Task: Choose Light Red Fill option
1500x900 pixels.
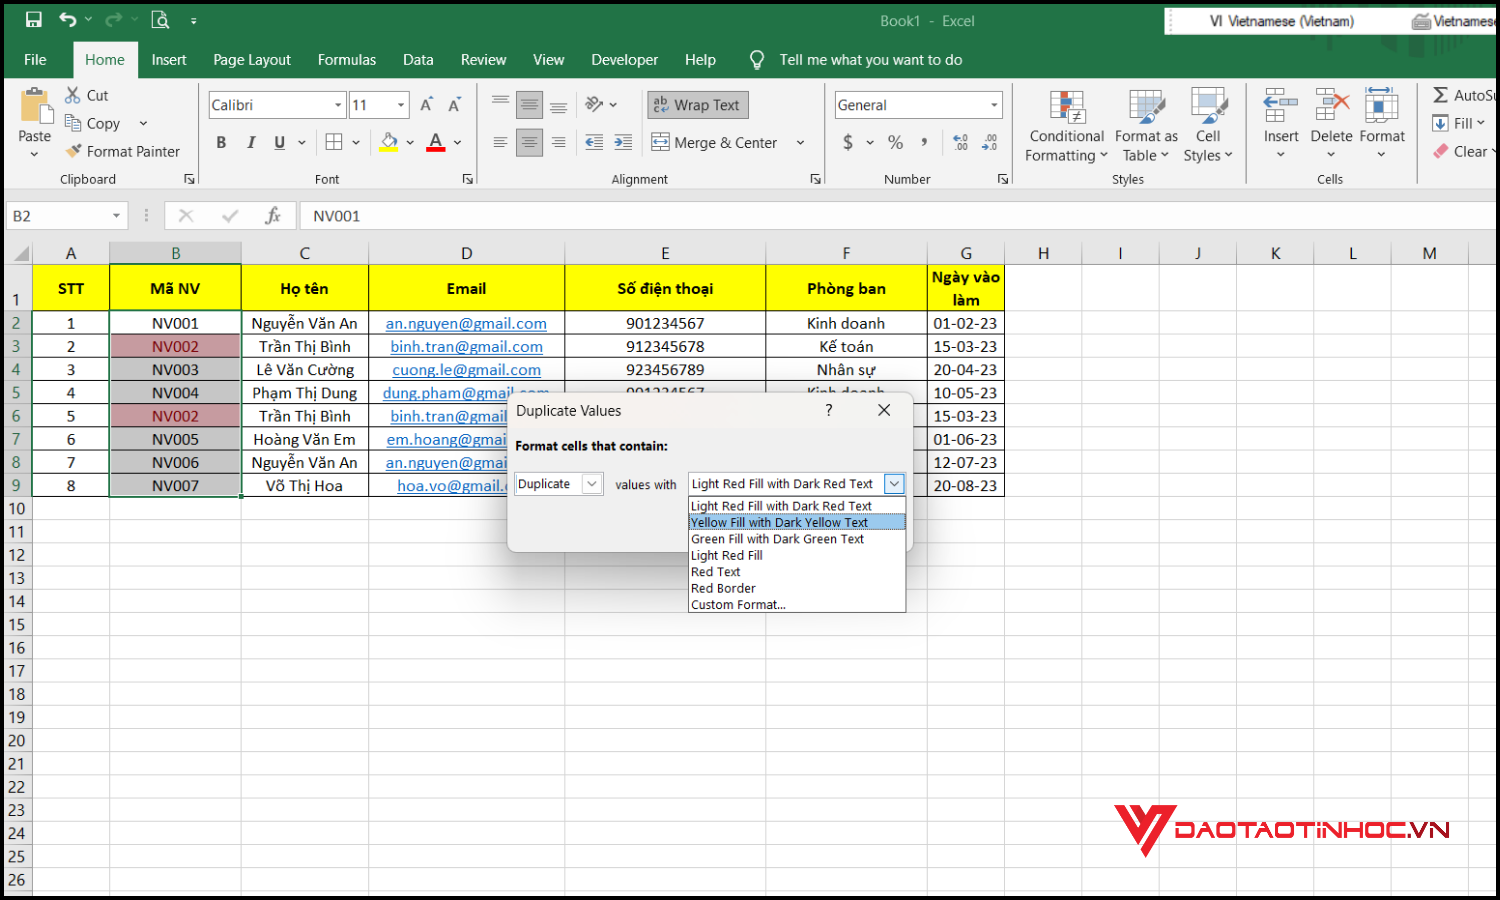Action: point(797,555)
